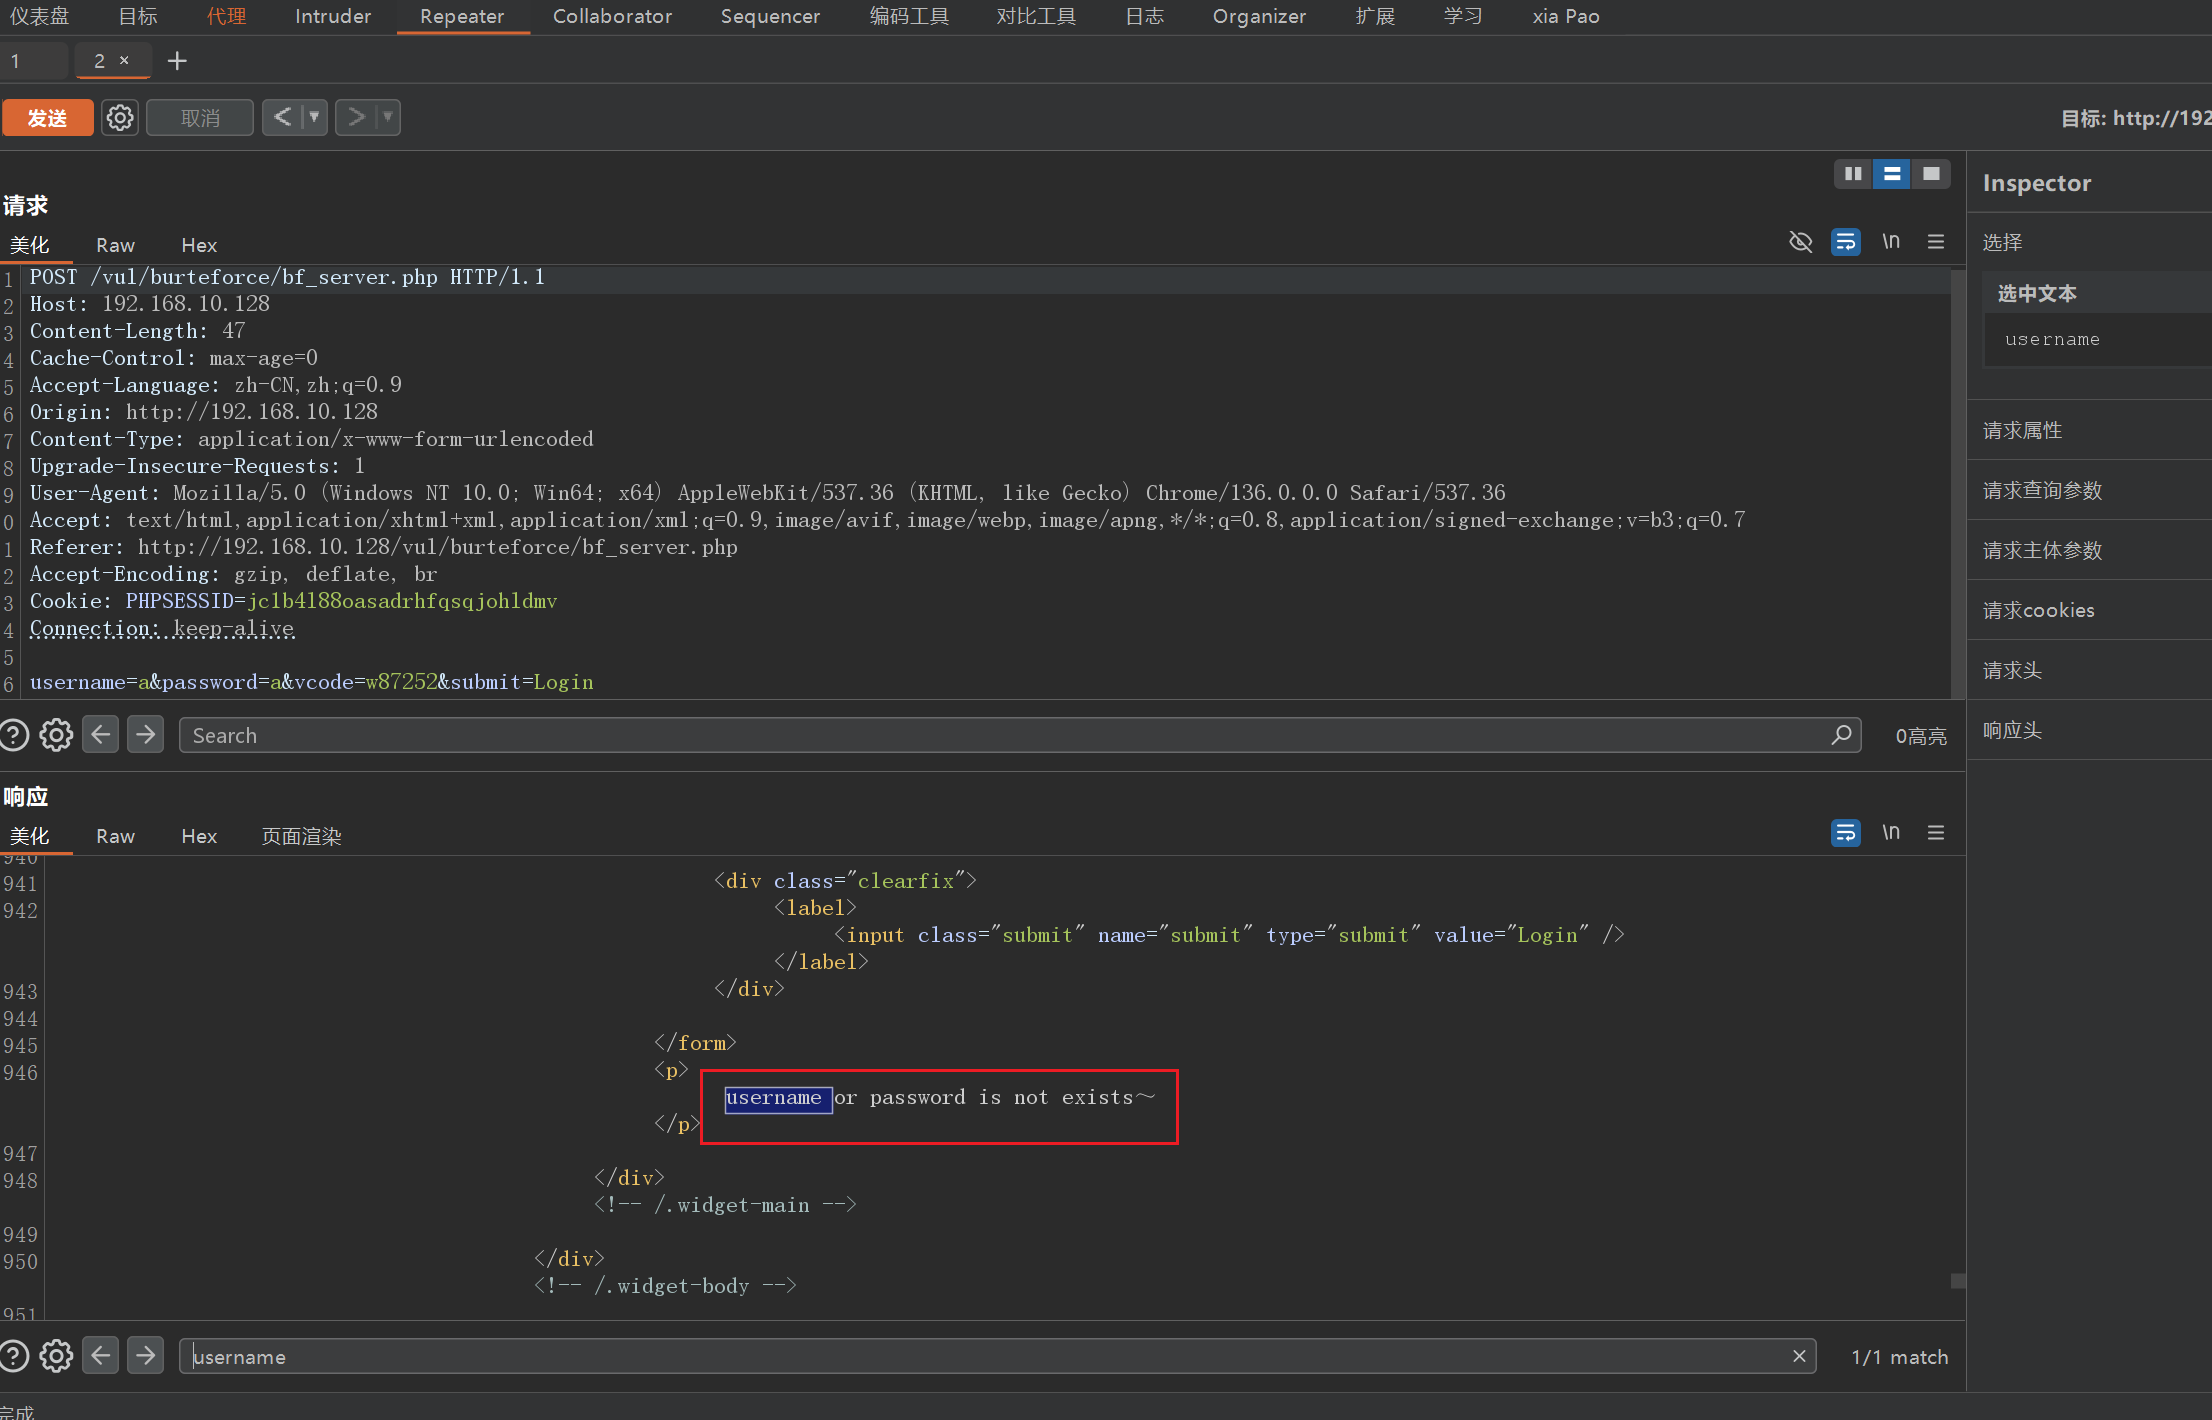Image resolution: width=2212 pixels, height=1420 pixels.
Task: Select side-by-side layout icon
Action: click(x=1852, y=174)
